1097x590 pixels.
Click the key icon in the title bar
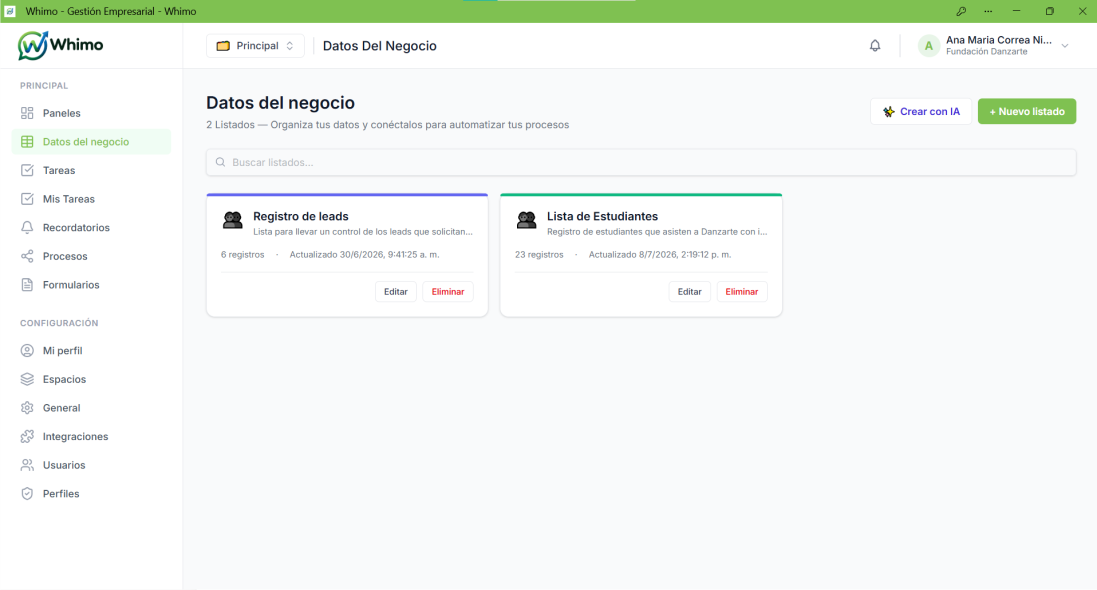click(x=961, y=11)
